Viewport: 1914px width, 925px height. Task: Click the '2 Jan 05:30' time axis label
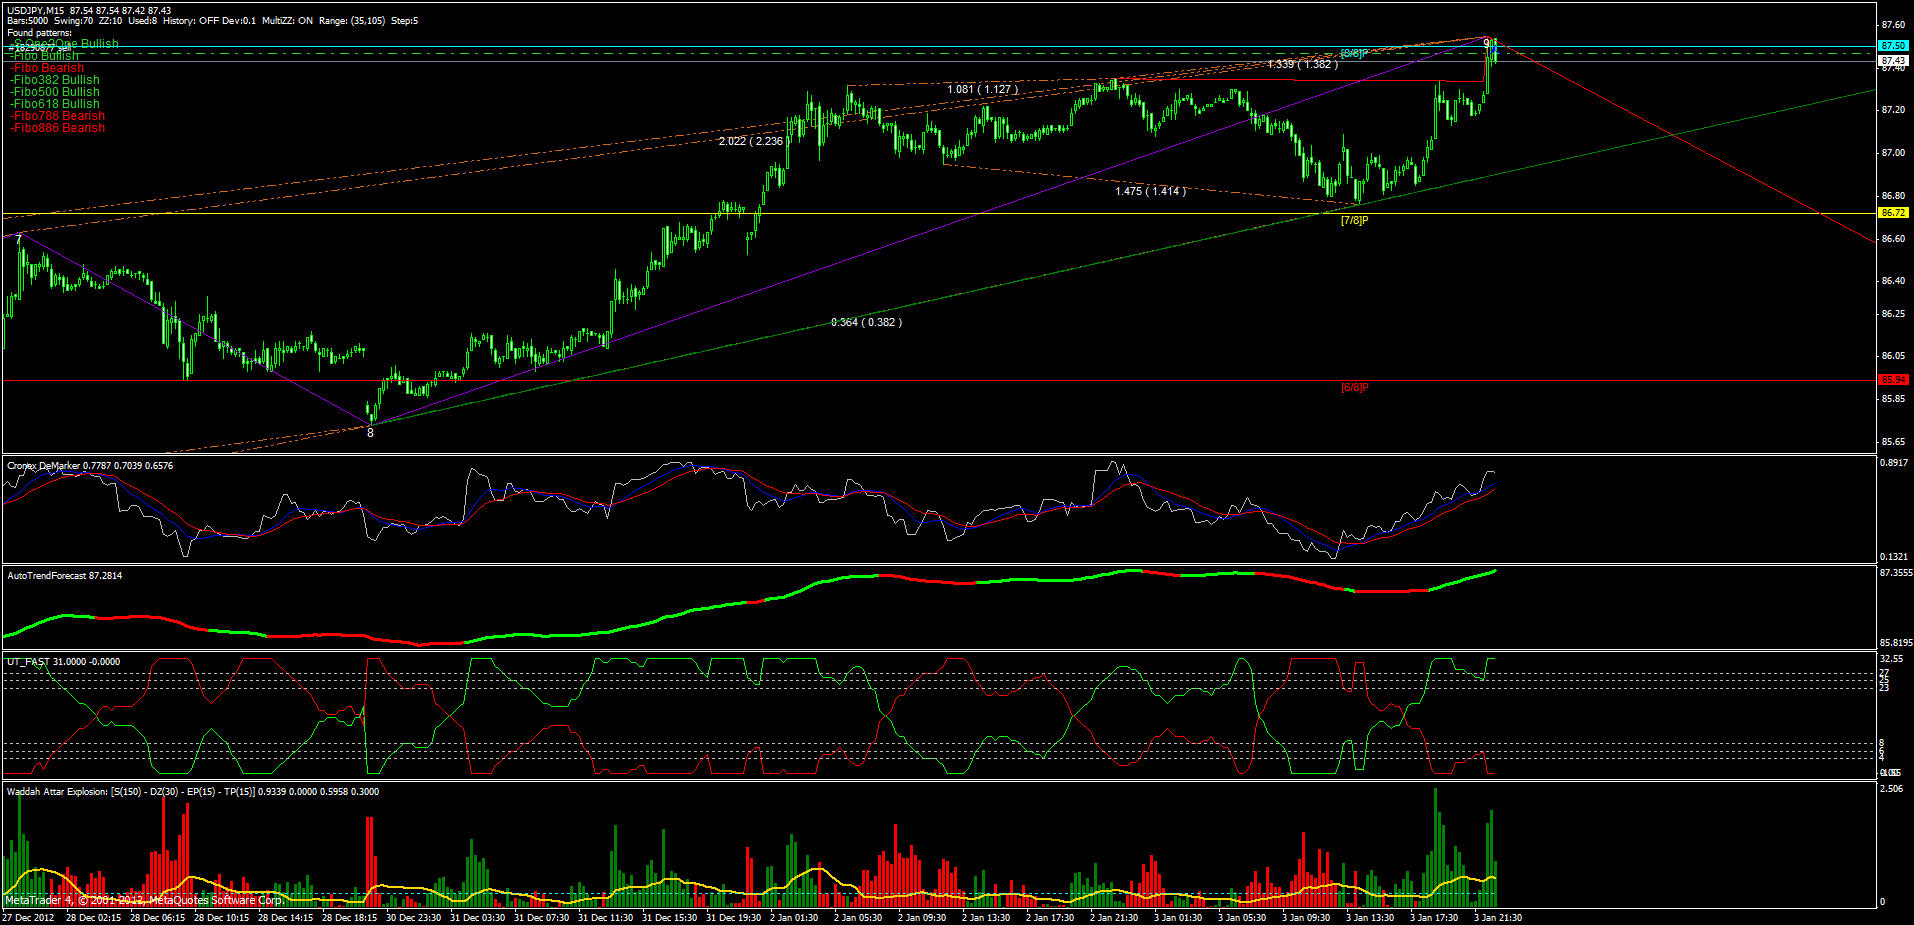[x=859, y=918]
